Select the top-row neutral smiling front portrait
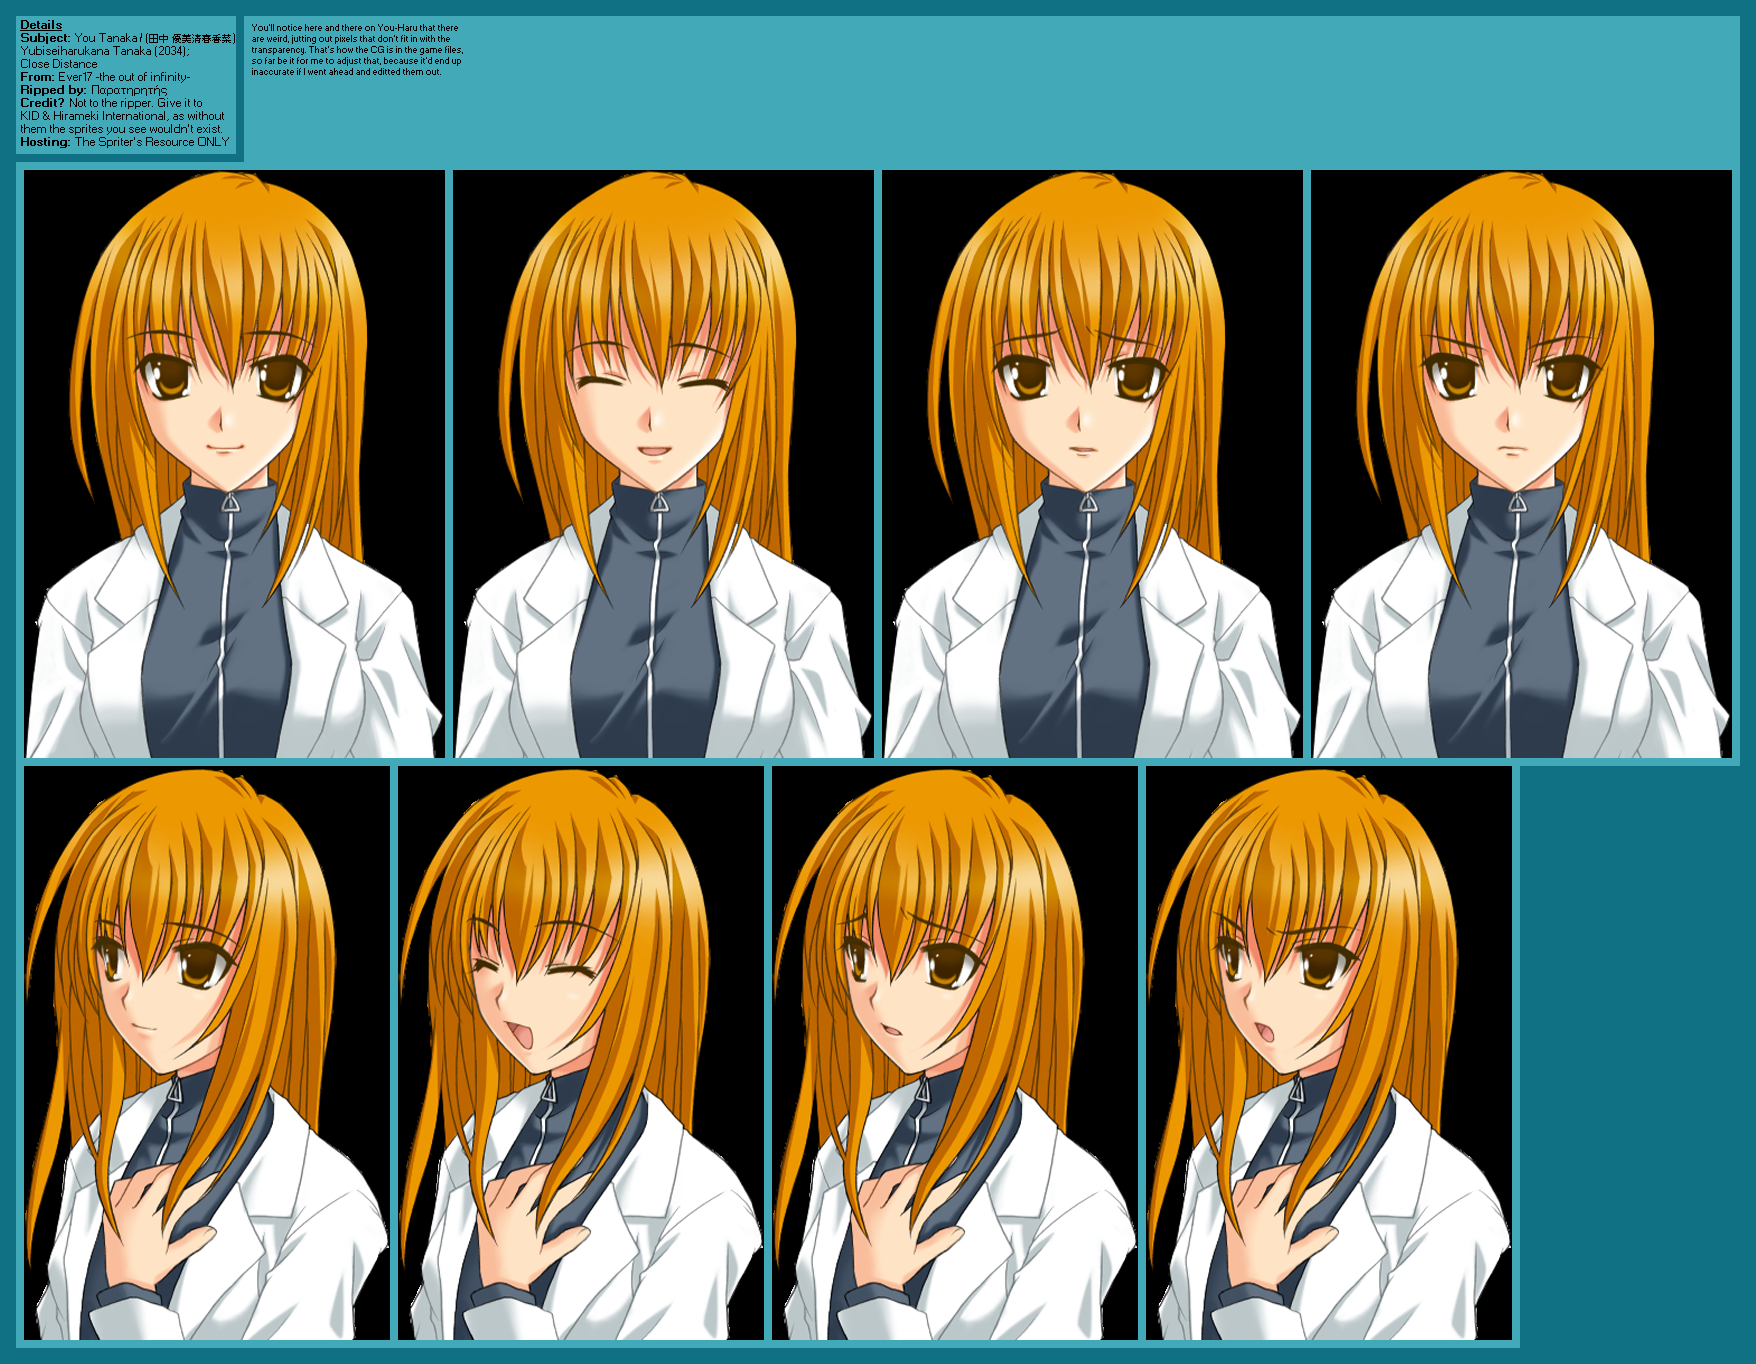Screen dimensions: 1756x1364 (234, 464)
